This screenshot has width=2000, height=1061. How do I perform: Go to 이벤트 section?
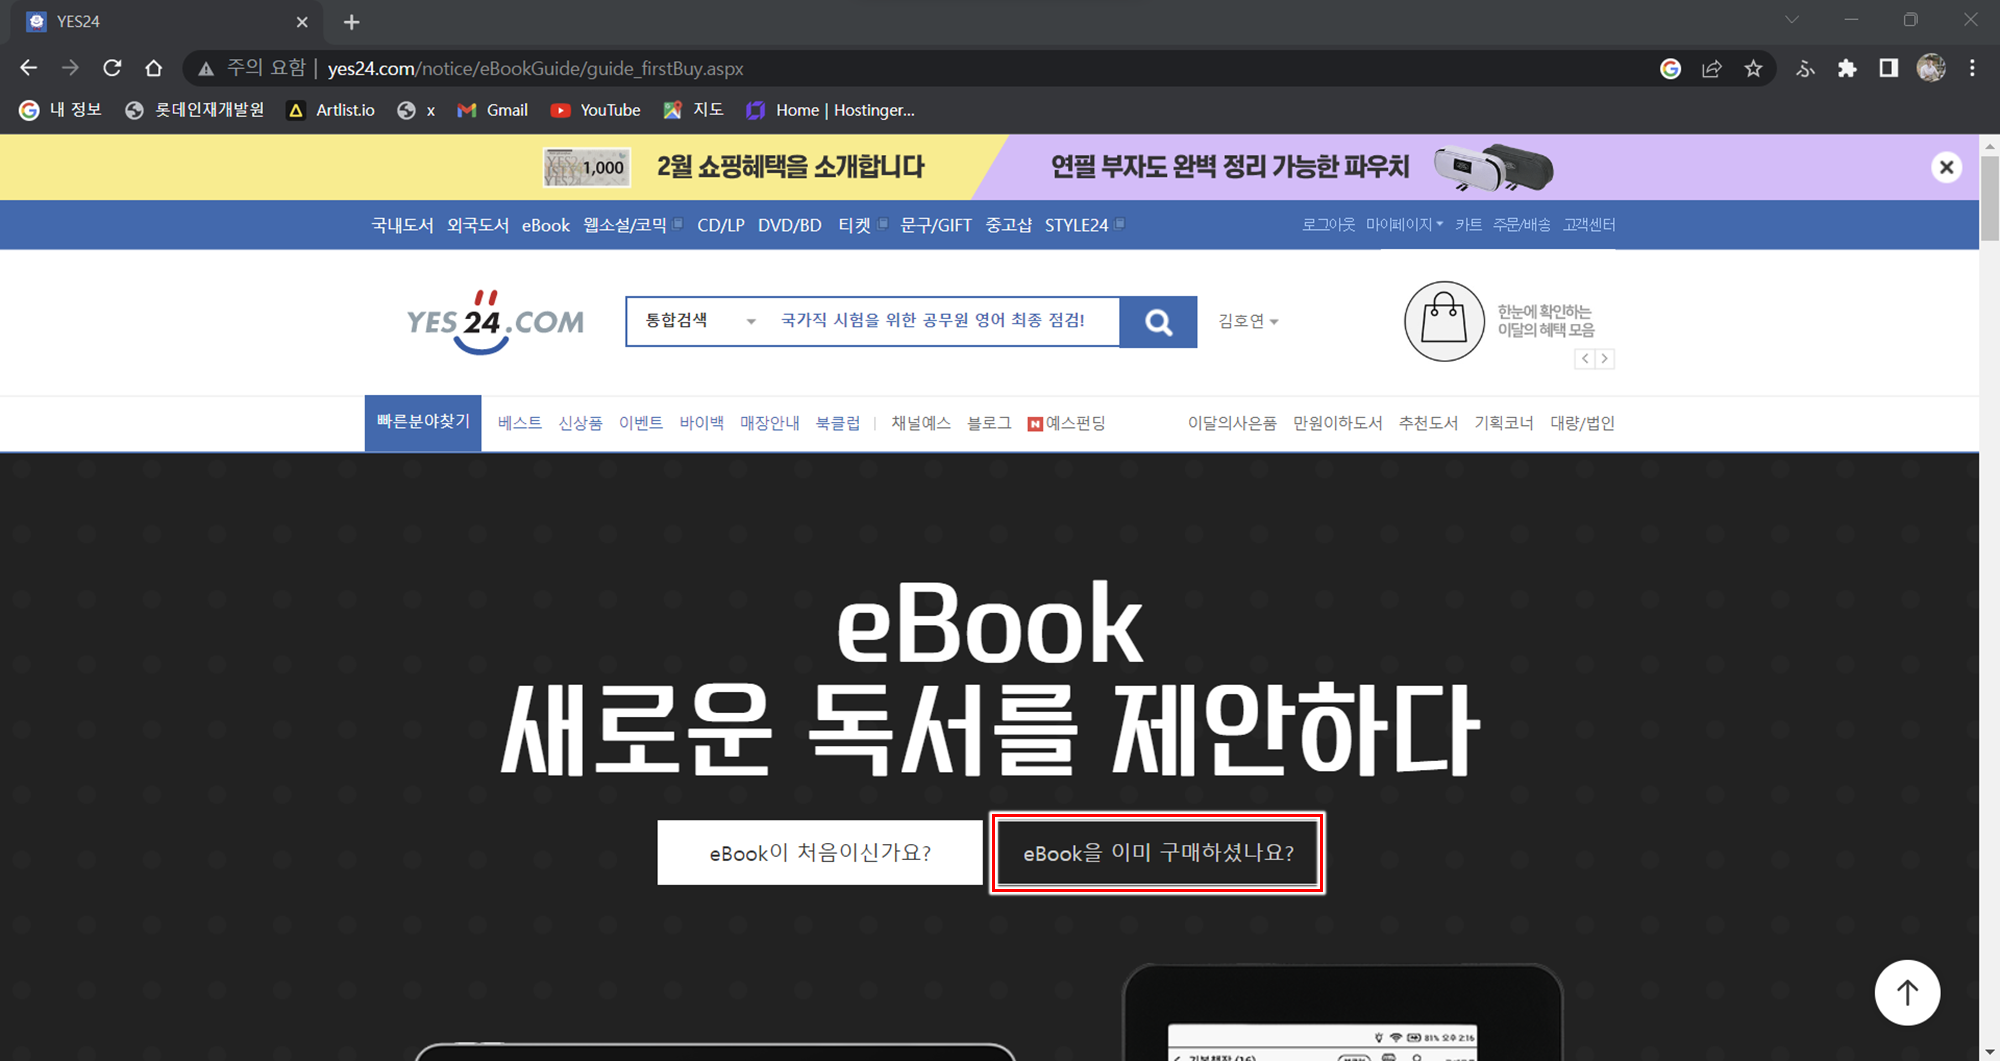[641, 423]
